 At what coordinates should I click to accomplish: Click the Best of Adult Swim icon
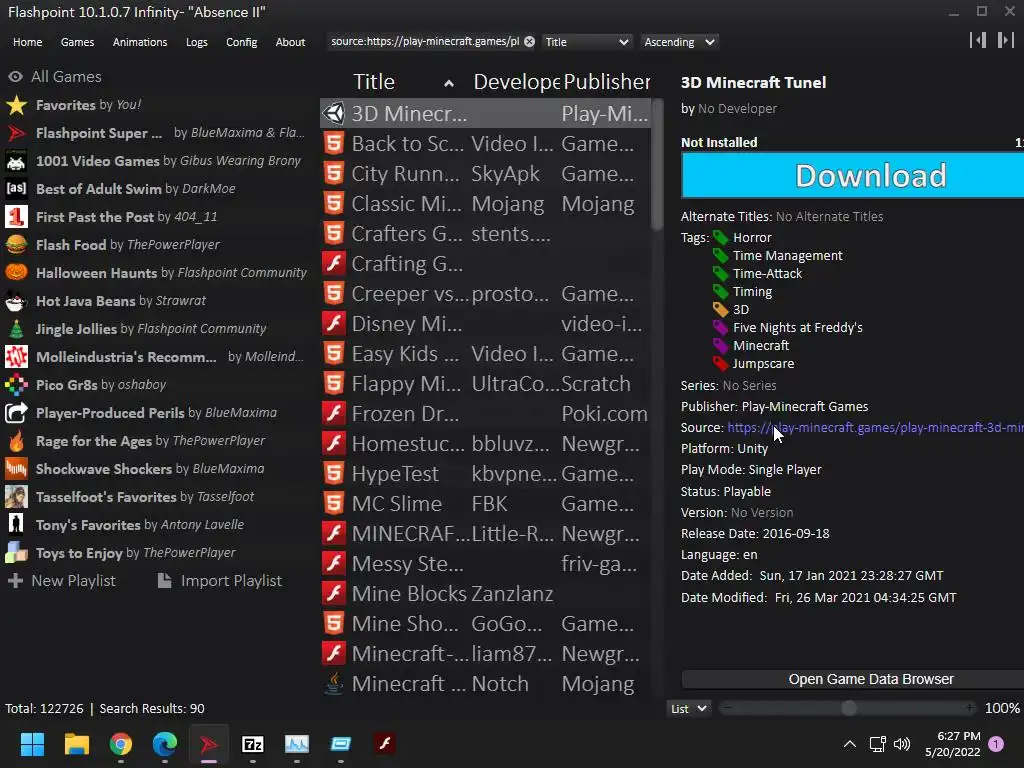[x=16, y=189]
